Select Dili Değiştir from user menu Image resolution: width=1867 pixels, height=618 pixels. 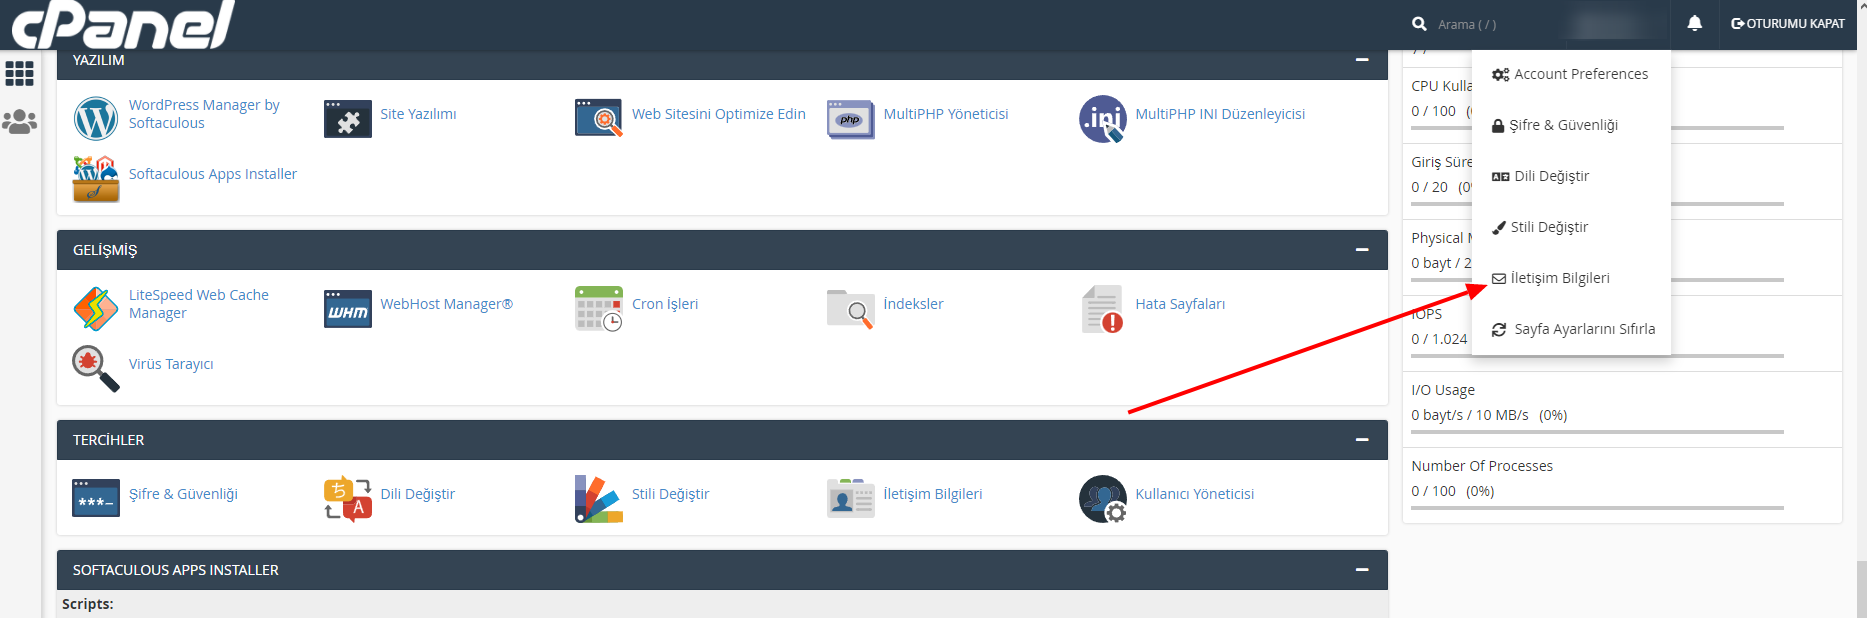1570,176
